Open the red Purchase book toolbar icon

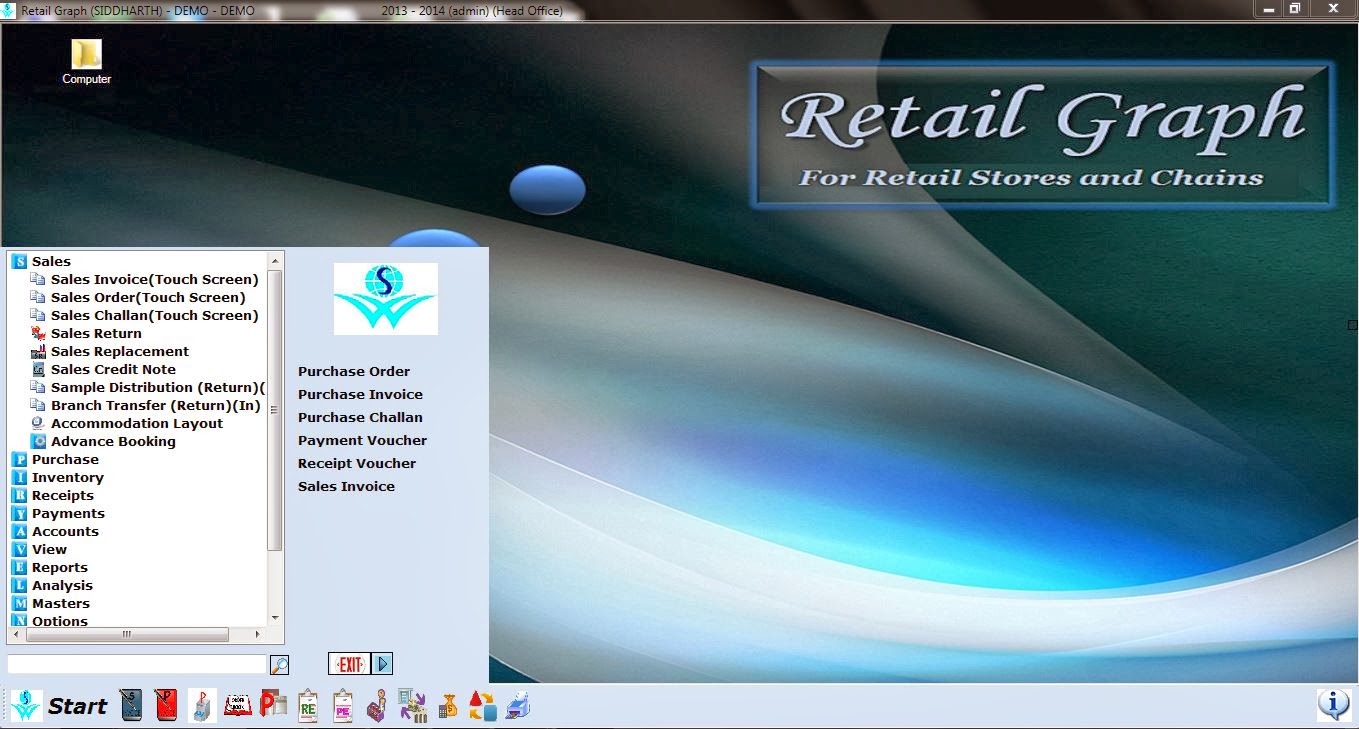coord(166,706)
